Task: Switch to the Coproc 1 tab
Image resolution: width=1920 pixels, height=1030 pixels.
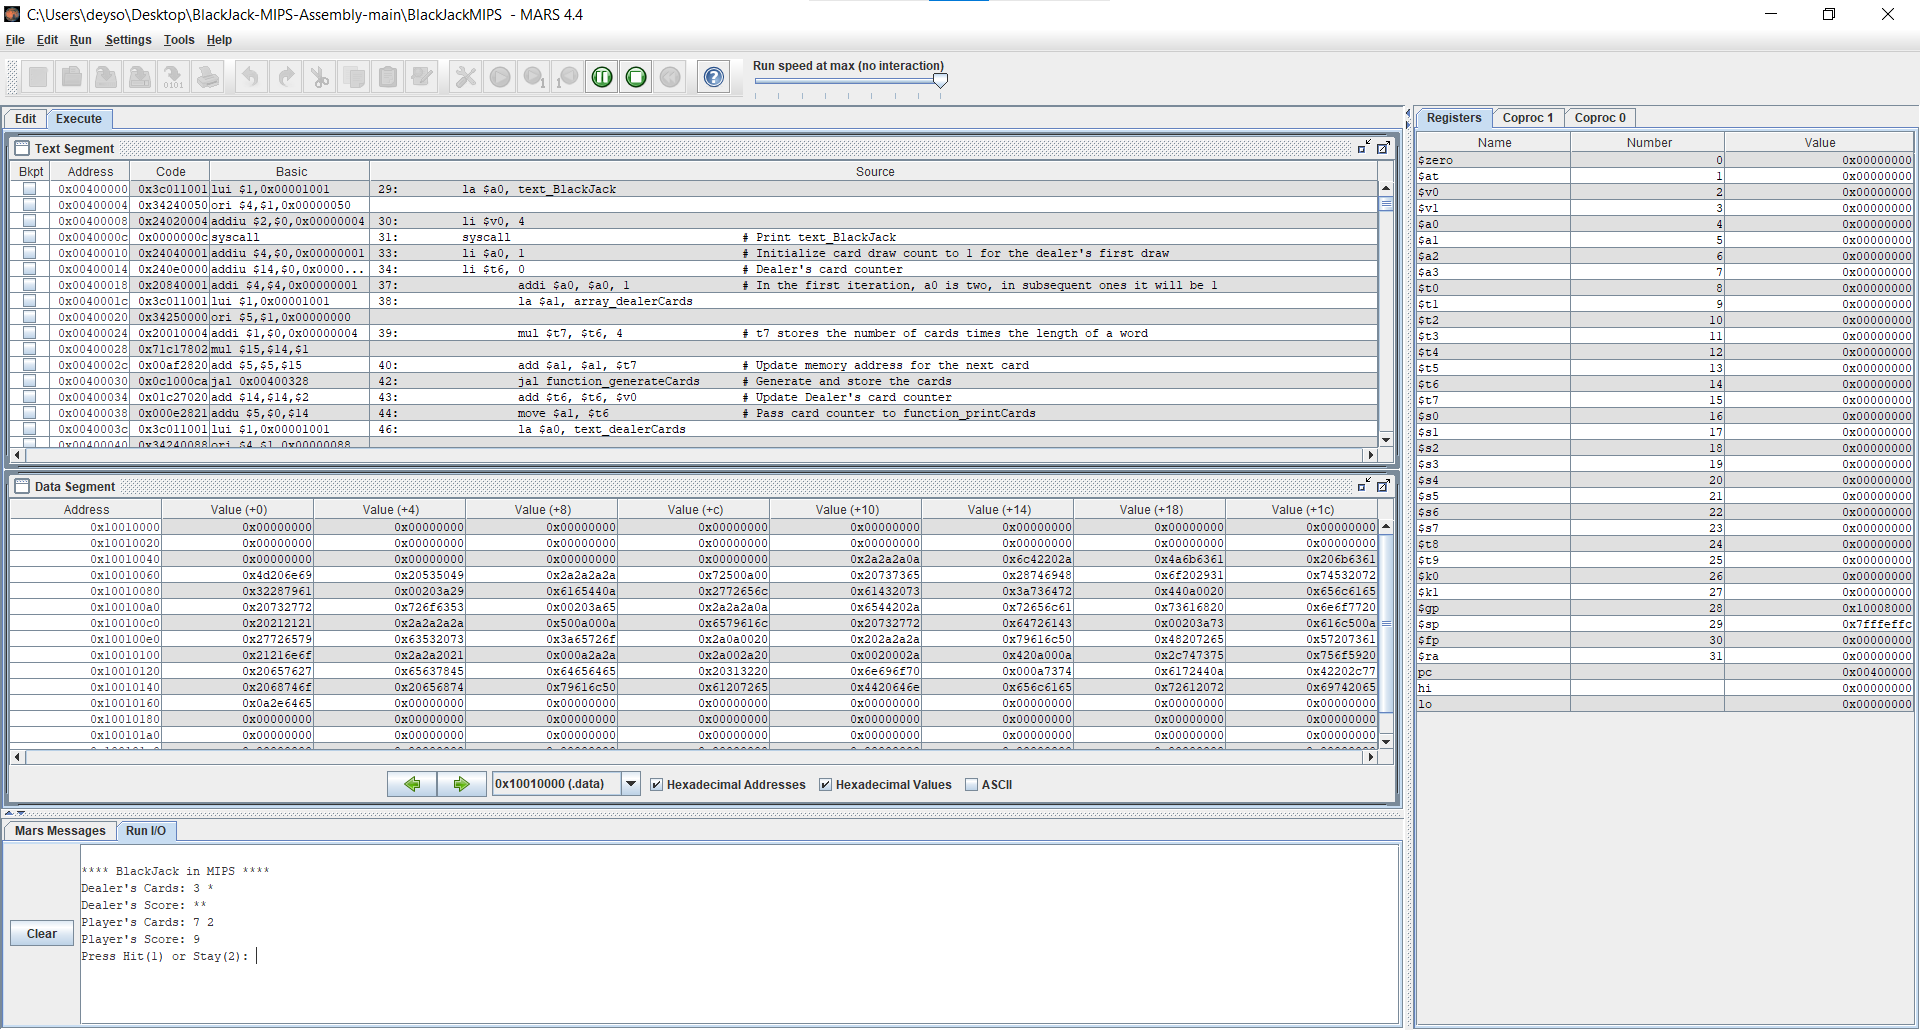Action: click(x=1527, y=118)
